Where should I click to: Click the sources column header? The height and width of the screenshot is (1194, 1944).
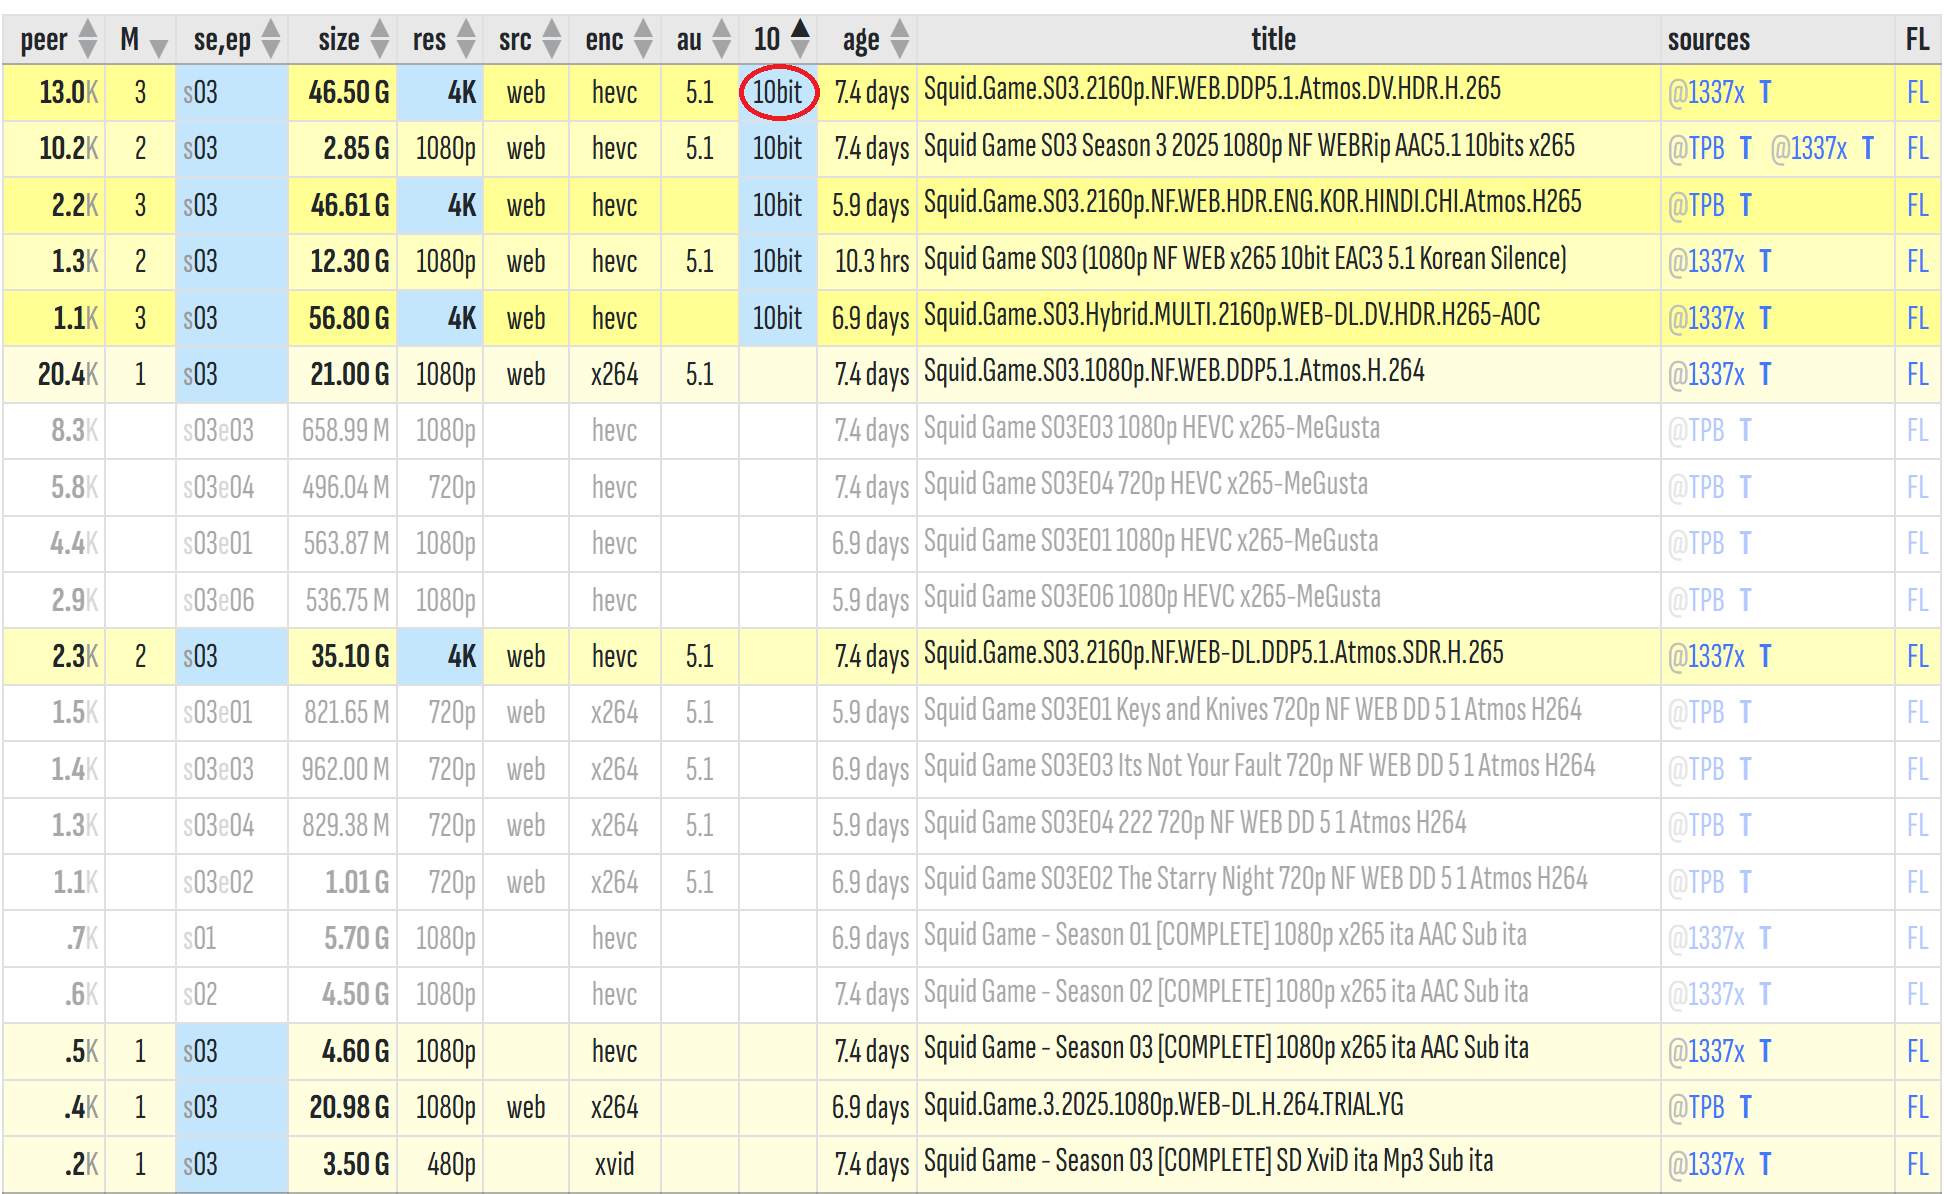1708,39
